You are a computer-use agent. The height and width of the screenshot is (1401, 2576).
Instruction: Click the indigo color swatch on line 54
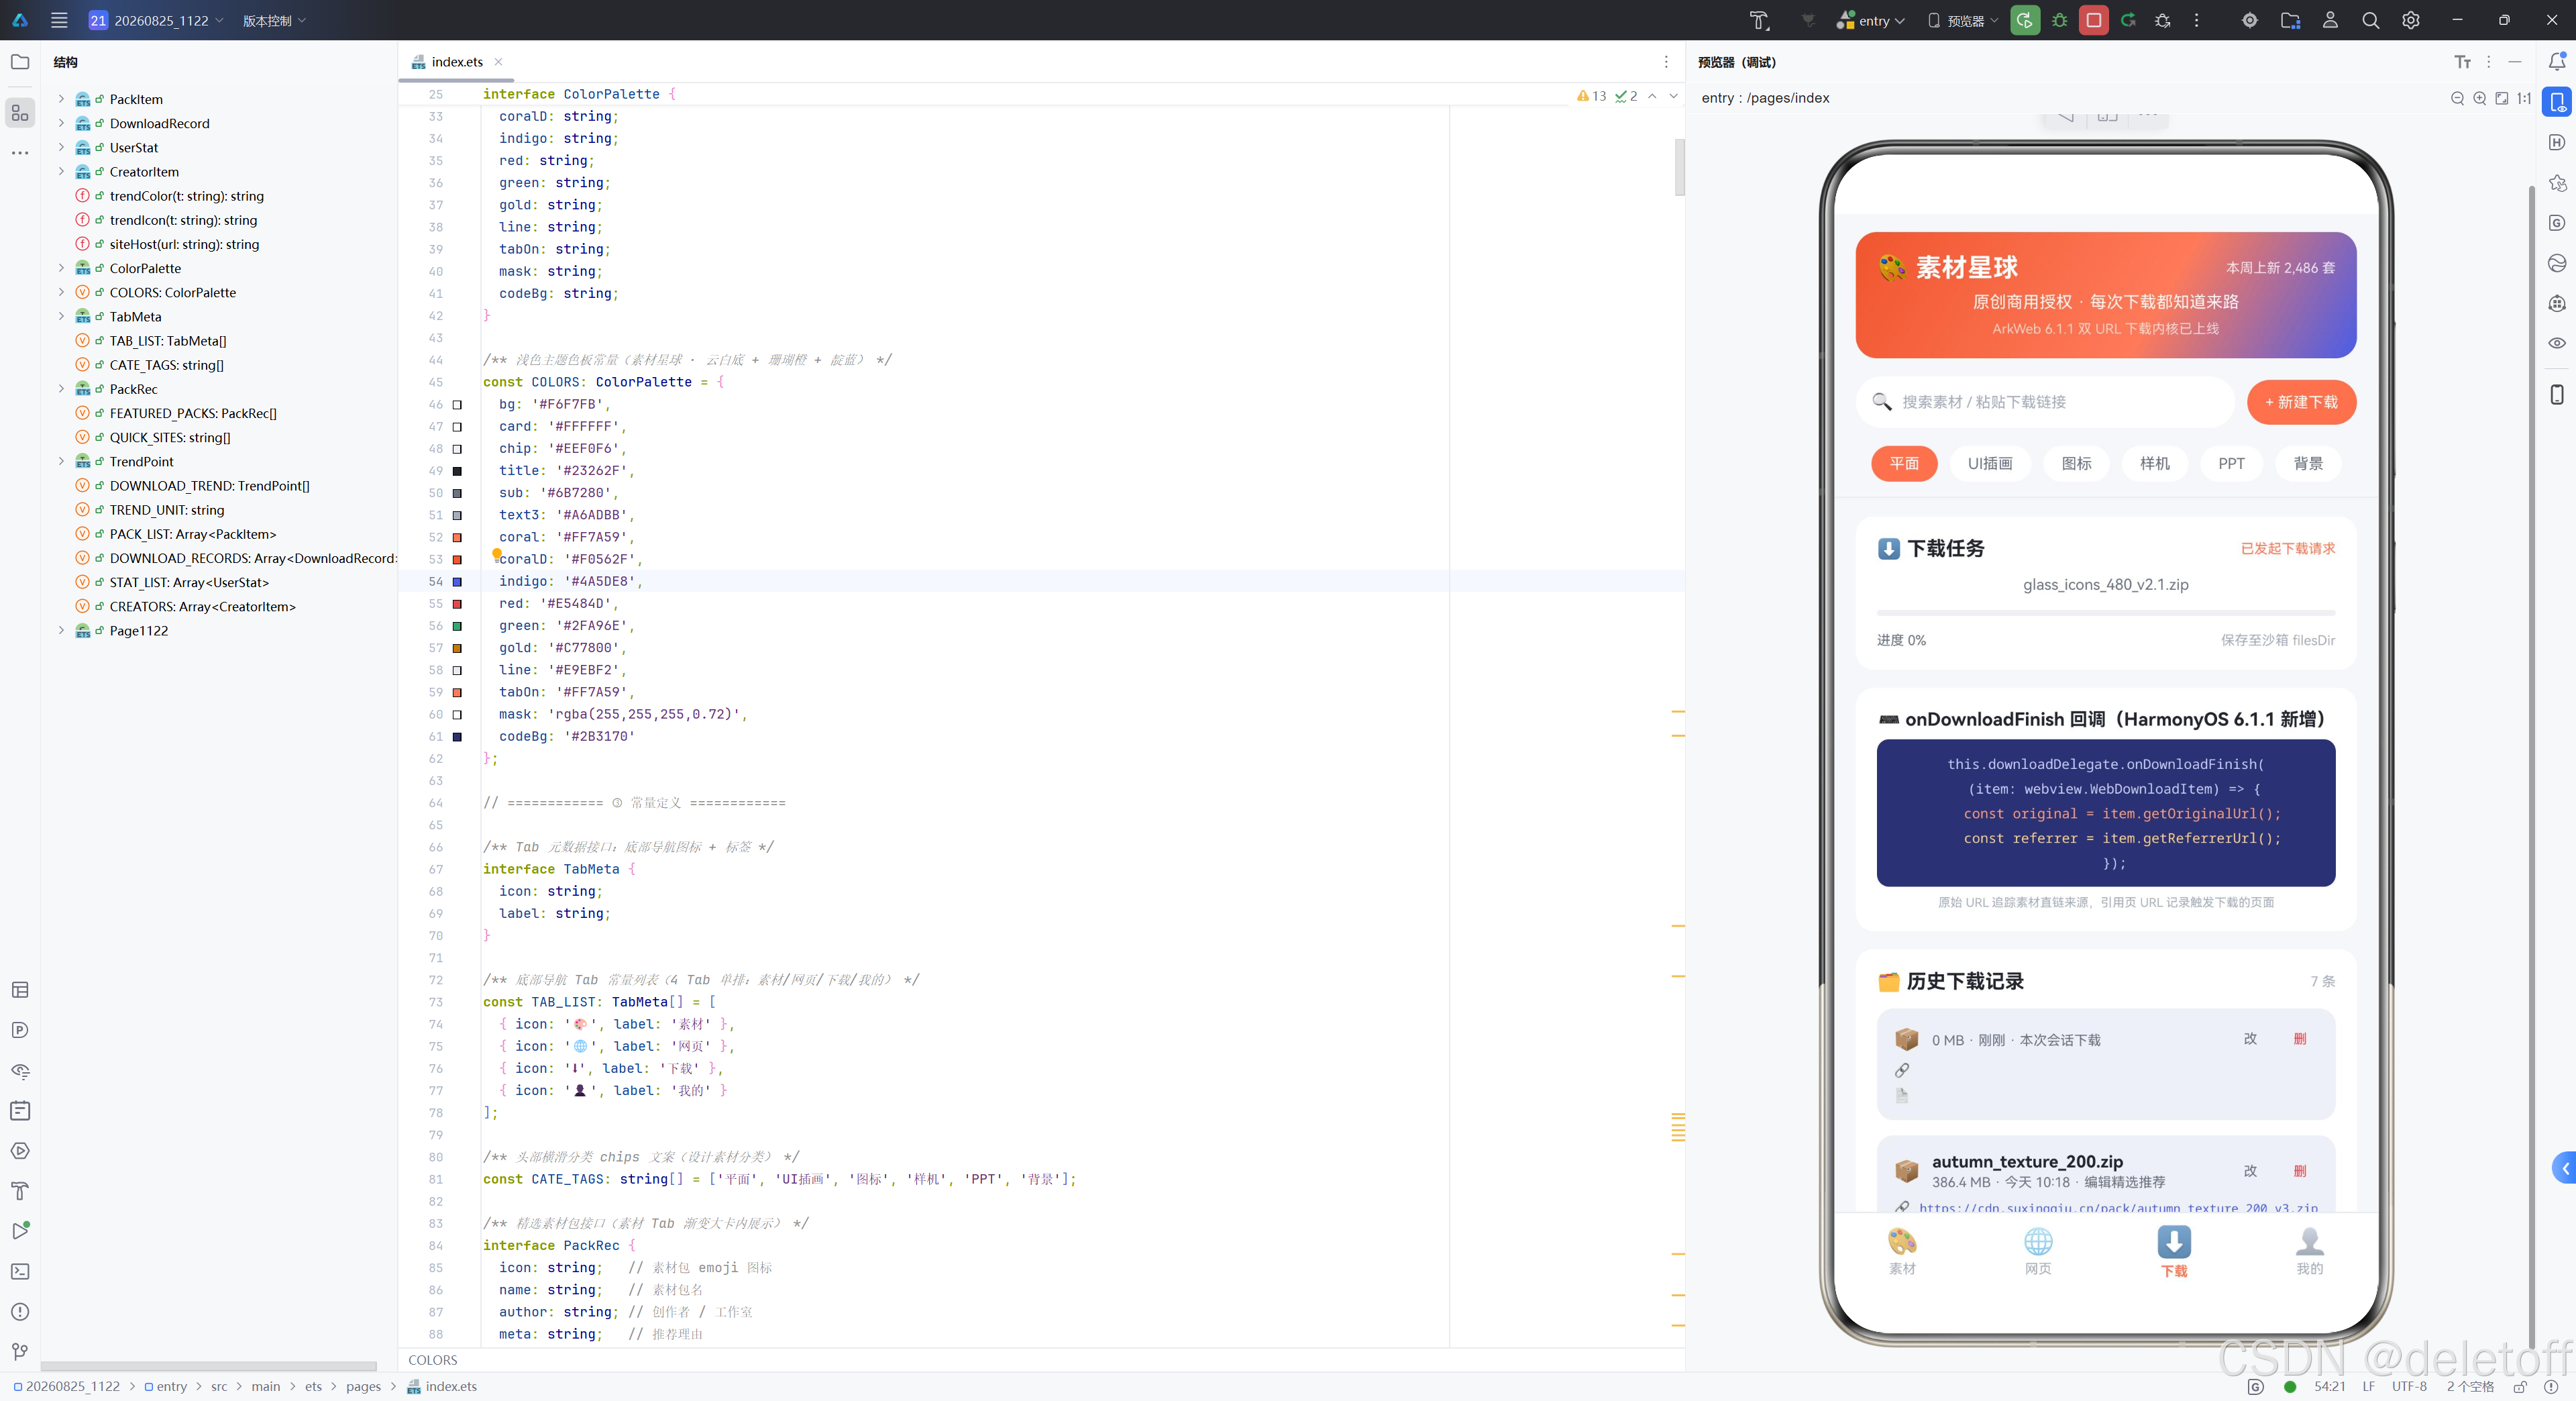point(457,581)
